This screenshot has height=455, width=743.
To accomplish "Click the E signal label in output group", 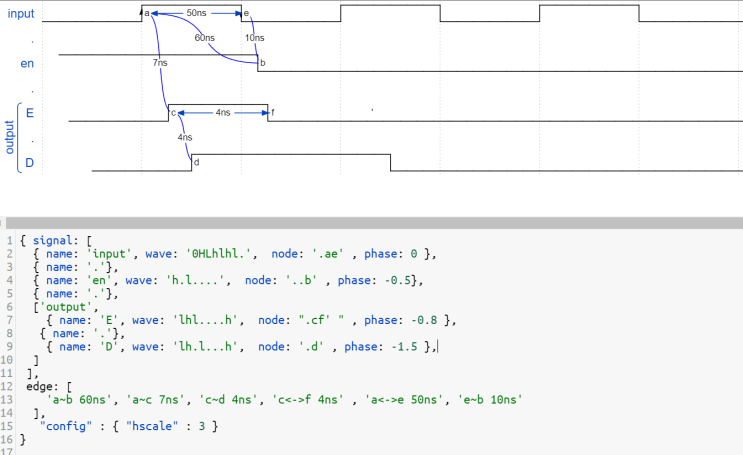I will [x=30, y=113].
